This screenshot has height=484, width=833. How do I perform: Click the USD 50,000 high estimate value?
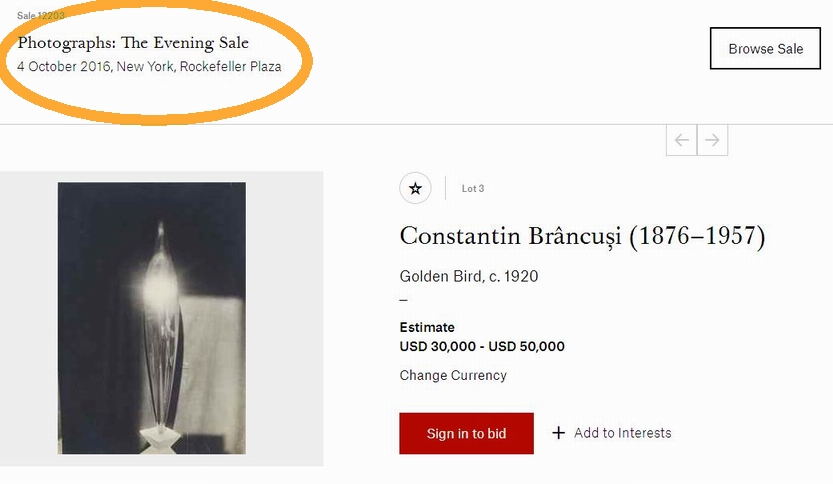click(526, 346)
